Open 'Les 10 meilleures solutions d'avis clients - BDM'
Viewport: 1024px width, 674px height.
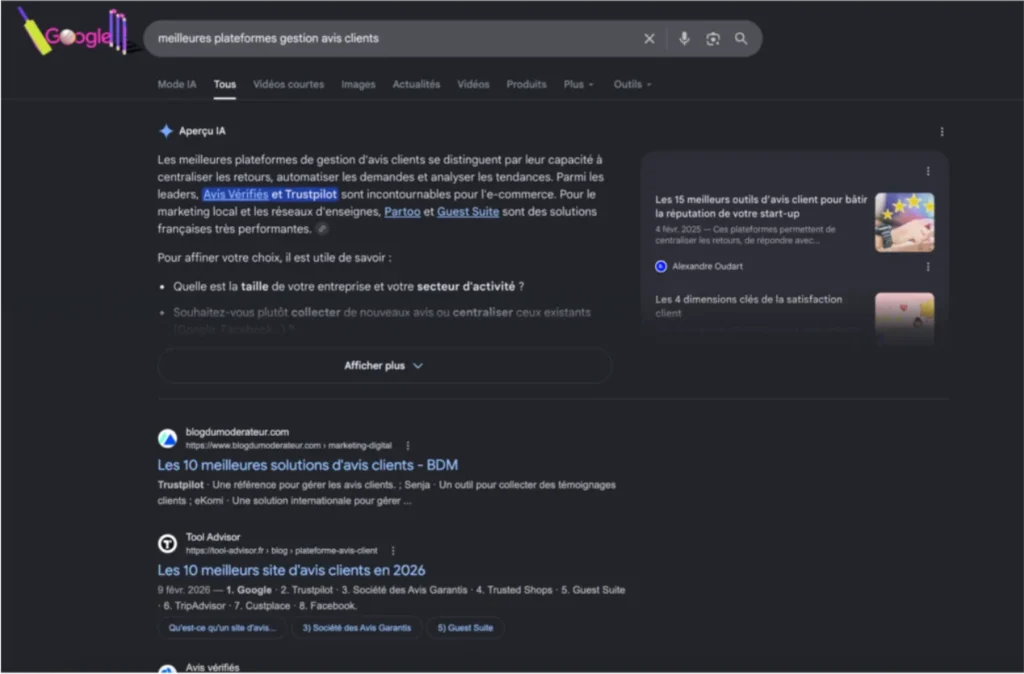click(308, 465)
